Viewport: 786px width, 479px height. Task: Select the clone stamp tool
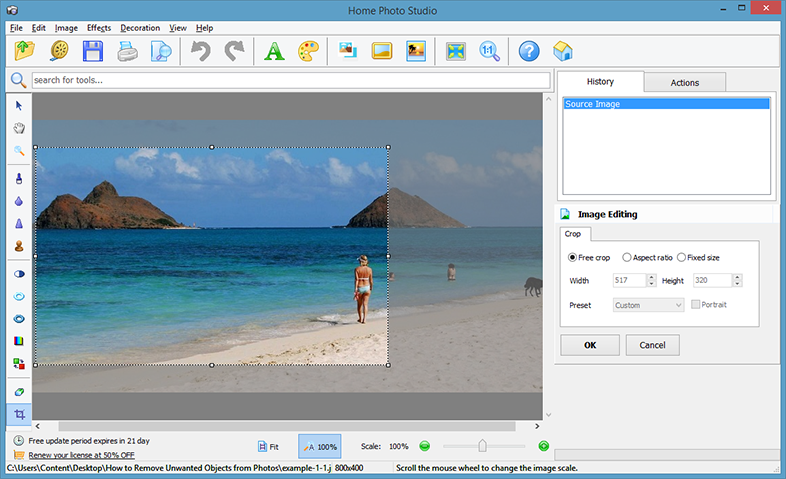pos(19,246)
